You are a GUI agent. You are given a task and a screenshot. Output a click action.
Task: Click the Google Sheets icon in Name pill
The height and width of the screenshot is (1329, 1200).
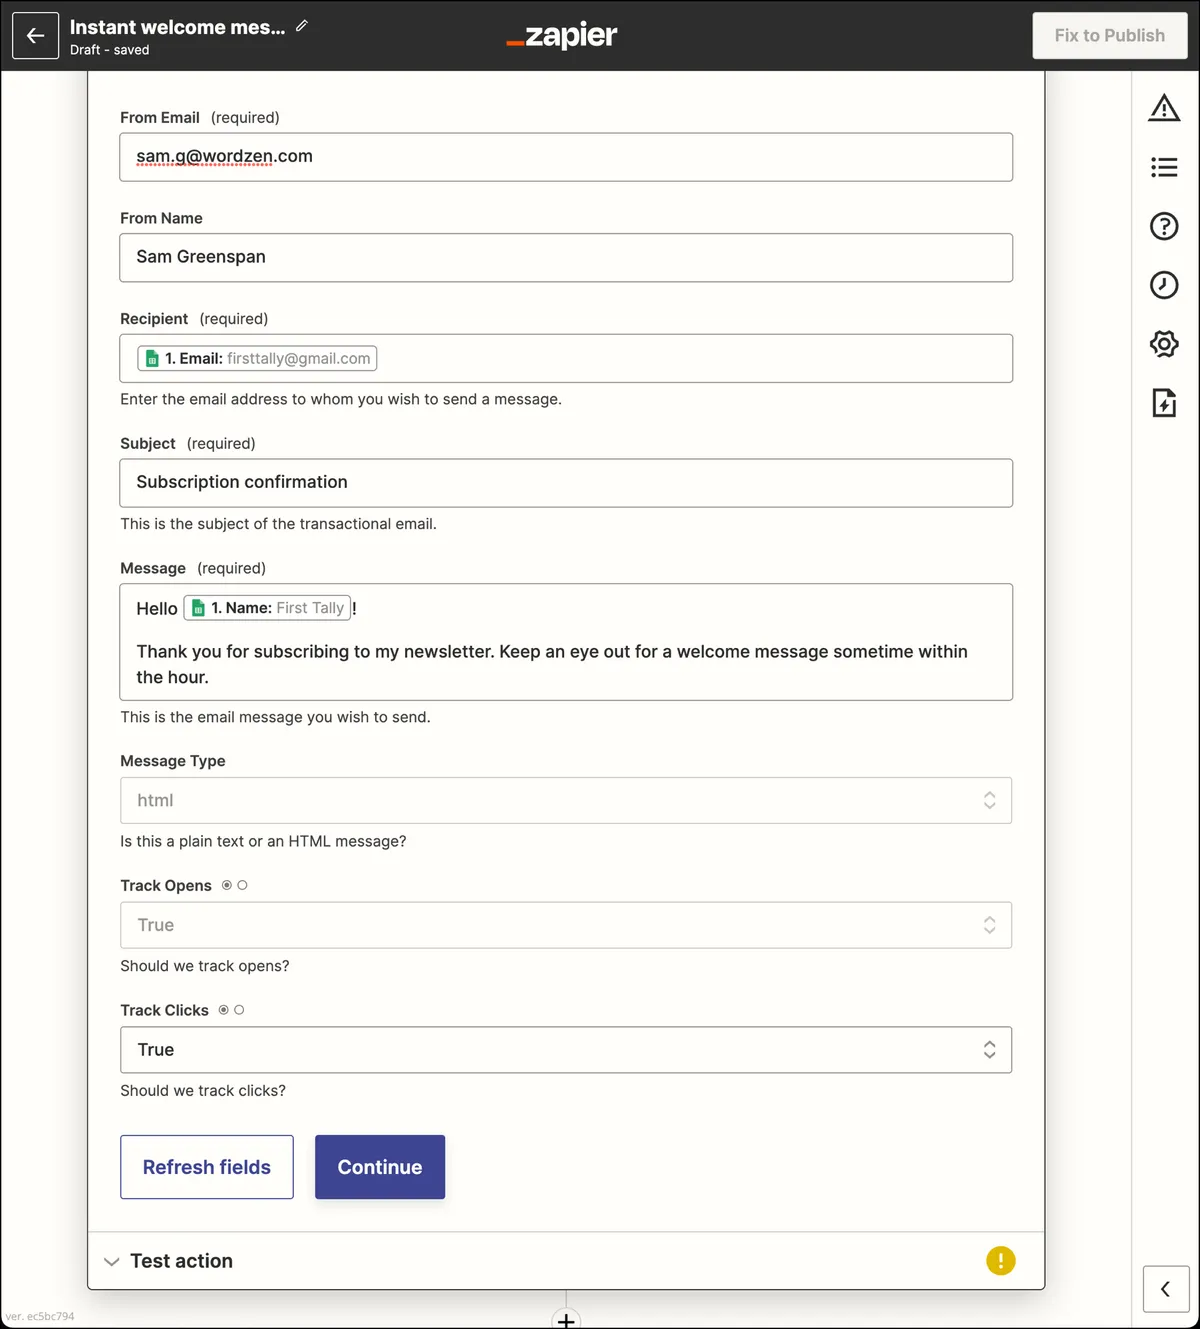click(198, 608)
